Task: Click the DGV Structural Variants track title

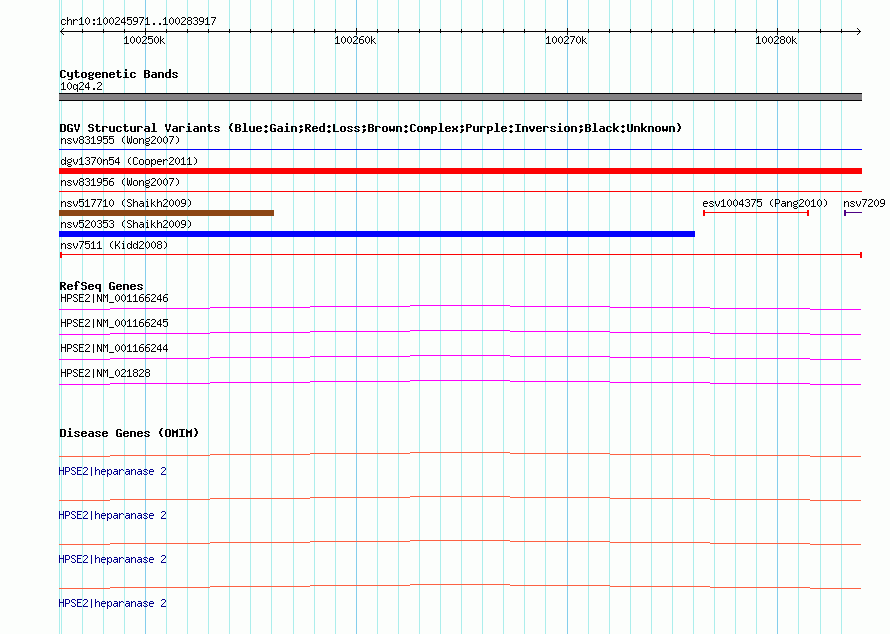Action: coord(370,128)
